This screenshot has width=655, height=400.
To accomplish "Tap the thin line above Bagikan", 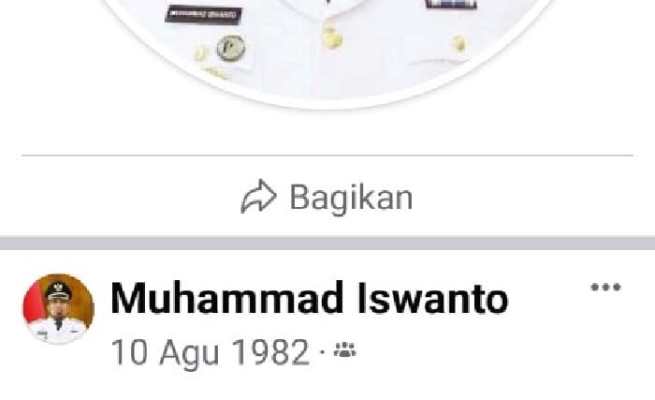I will [x=328, y=155].
